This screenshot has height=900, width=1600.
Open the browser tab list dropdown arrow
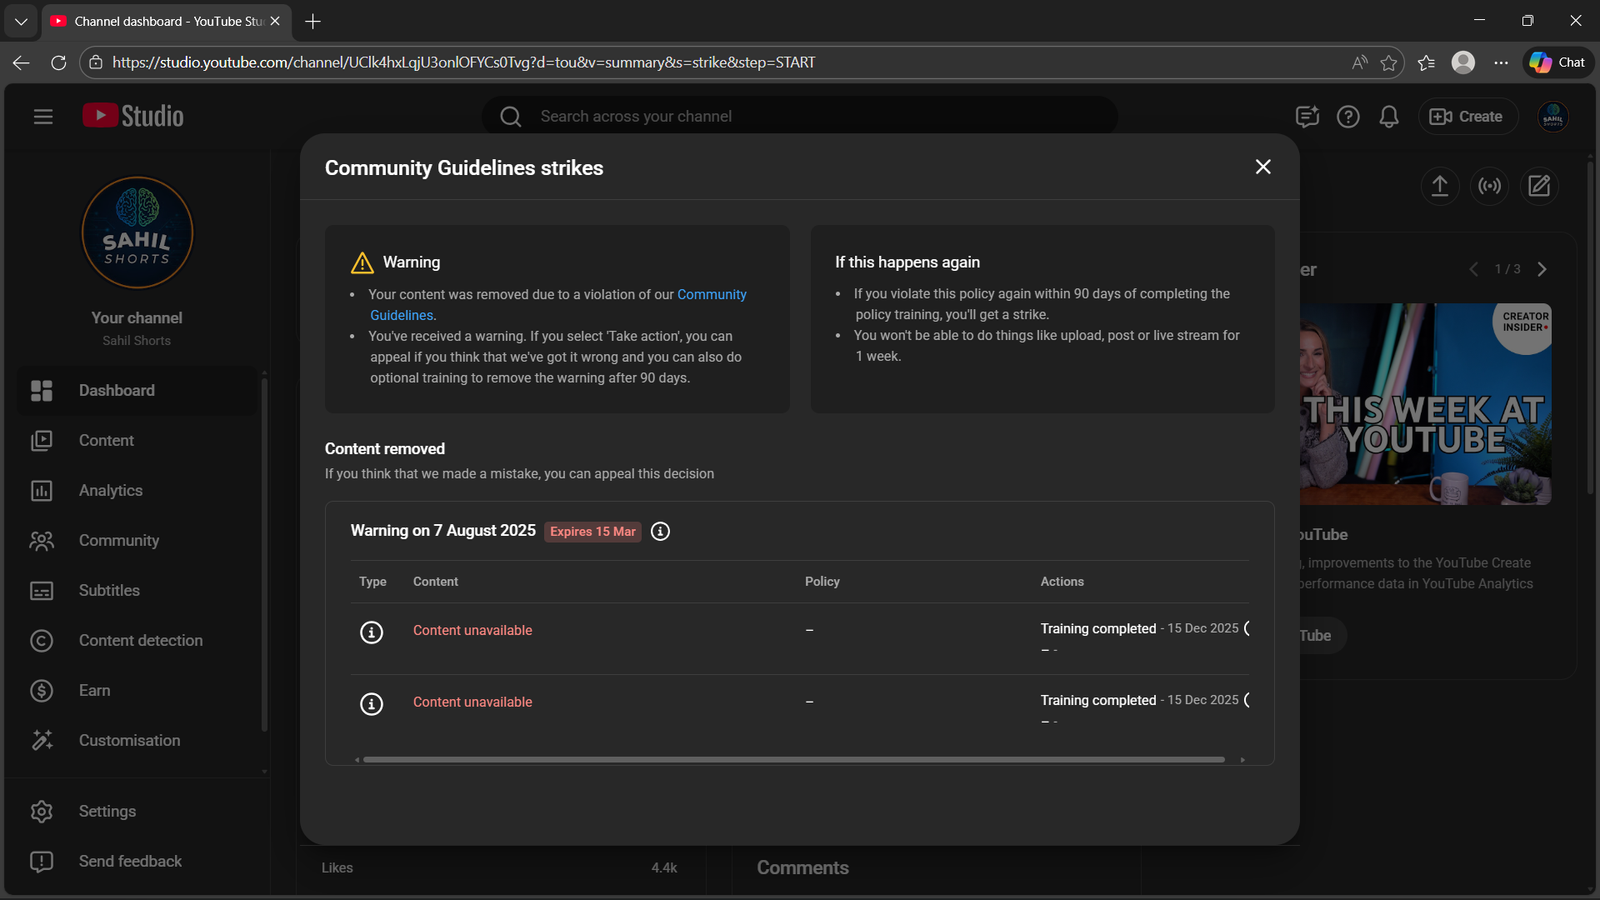pos(21,21)
